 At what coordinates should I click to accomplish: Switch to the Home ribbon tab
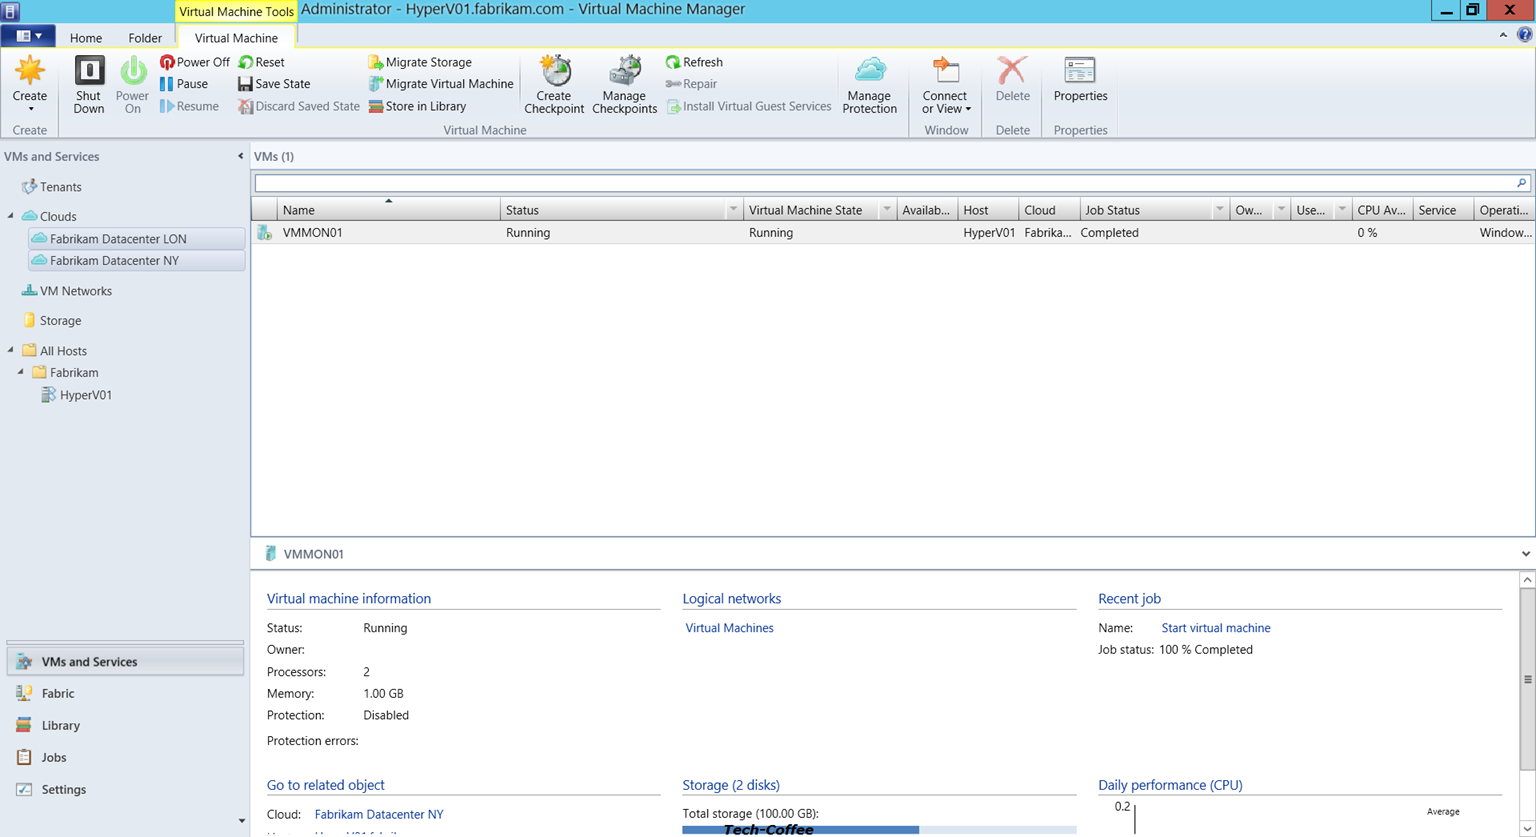click(86, 38)
